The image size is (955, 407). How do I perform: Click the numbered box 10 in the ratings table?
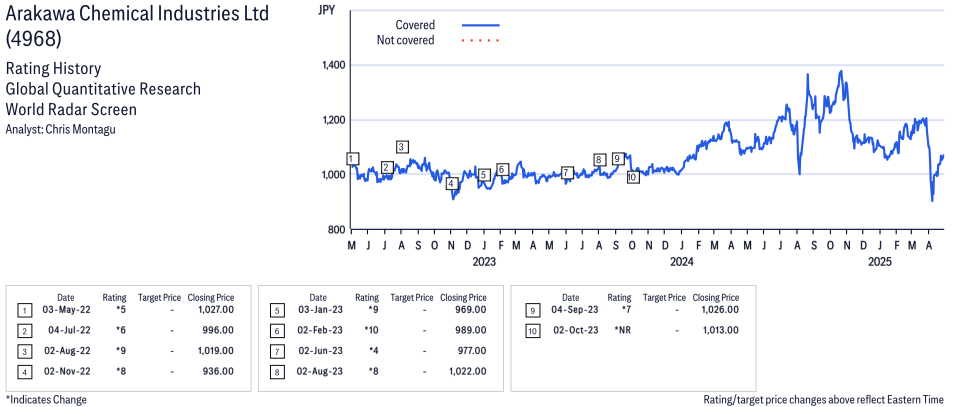532,331
